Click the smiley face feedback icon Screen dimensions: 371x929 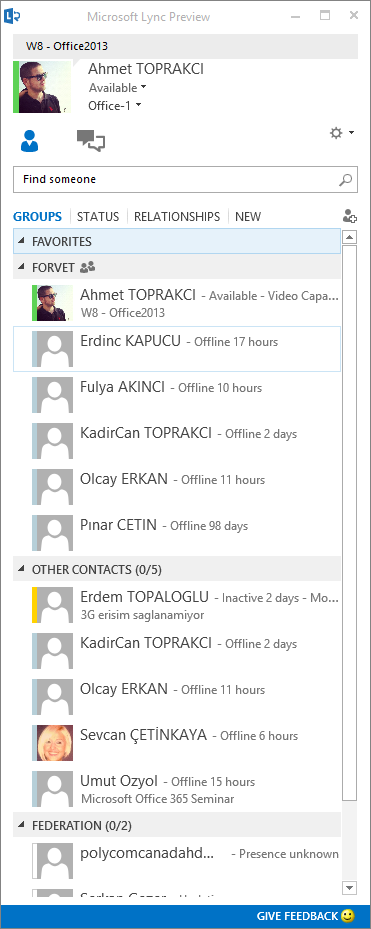coord(348,916)
